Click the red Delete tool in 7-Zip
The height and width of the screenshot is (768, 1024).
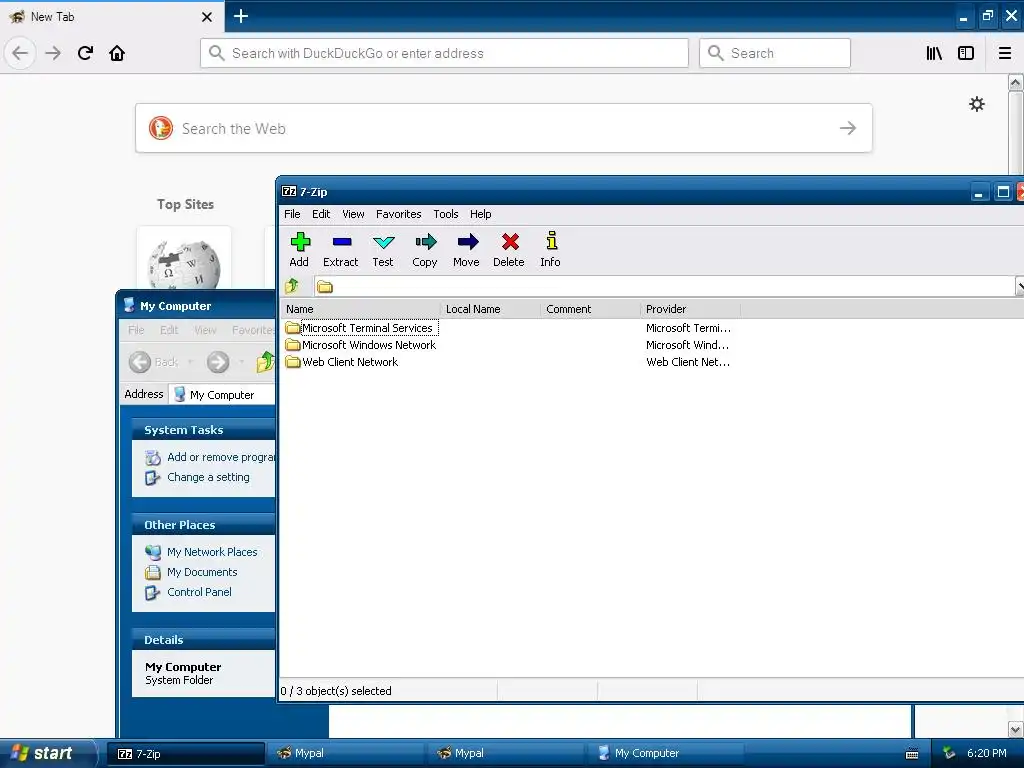(x=509, y=249)
